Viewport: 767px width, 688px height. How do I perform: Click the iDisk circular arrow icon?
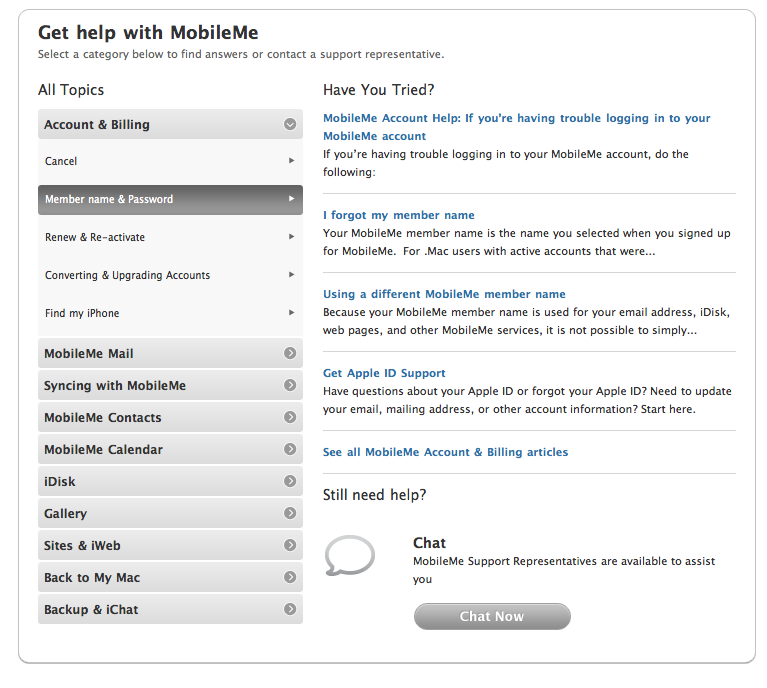coord(290,481)
